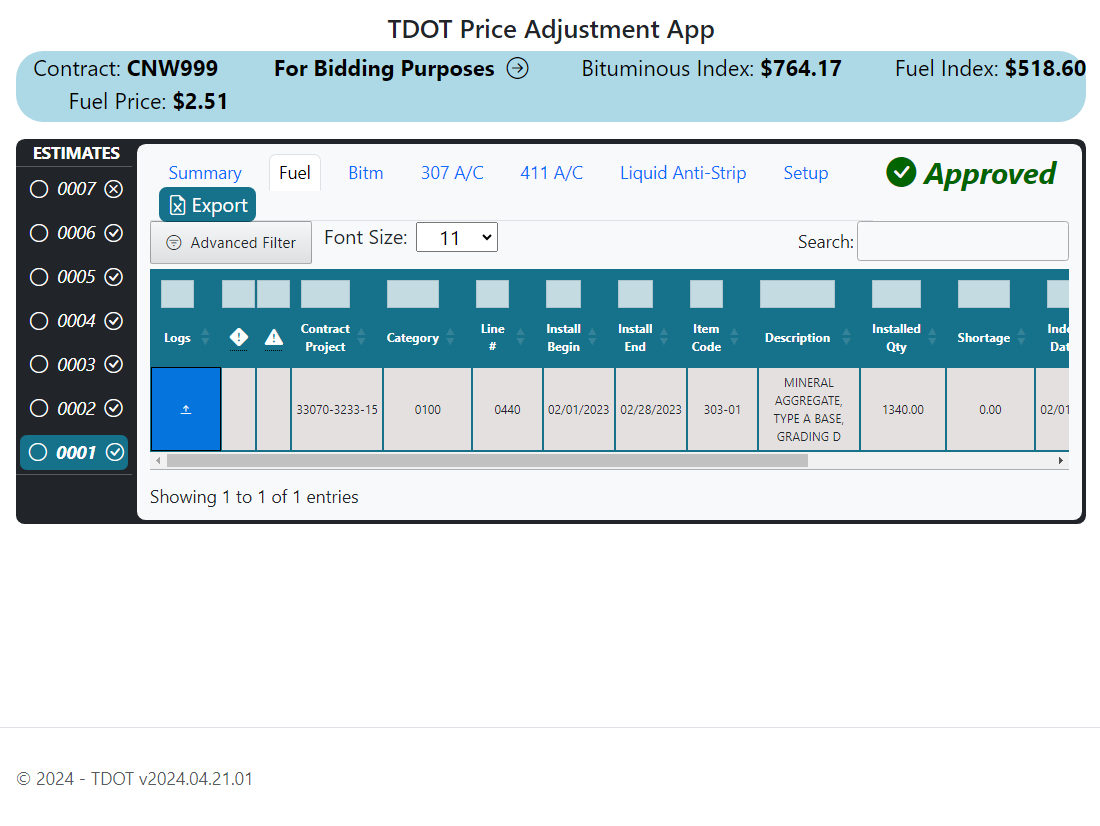The width and height of the screenshot is (1100, 826).
Task: Click the Install End cell 02/28/2023
Action: [651, 409]
